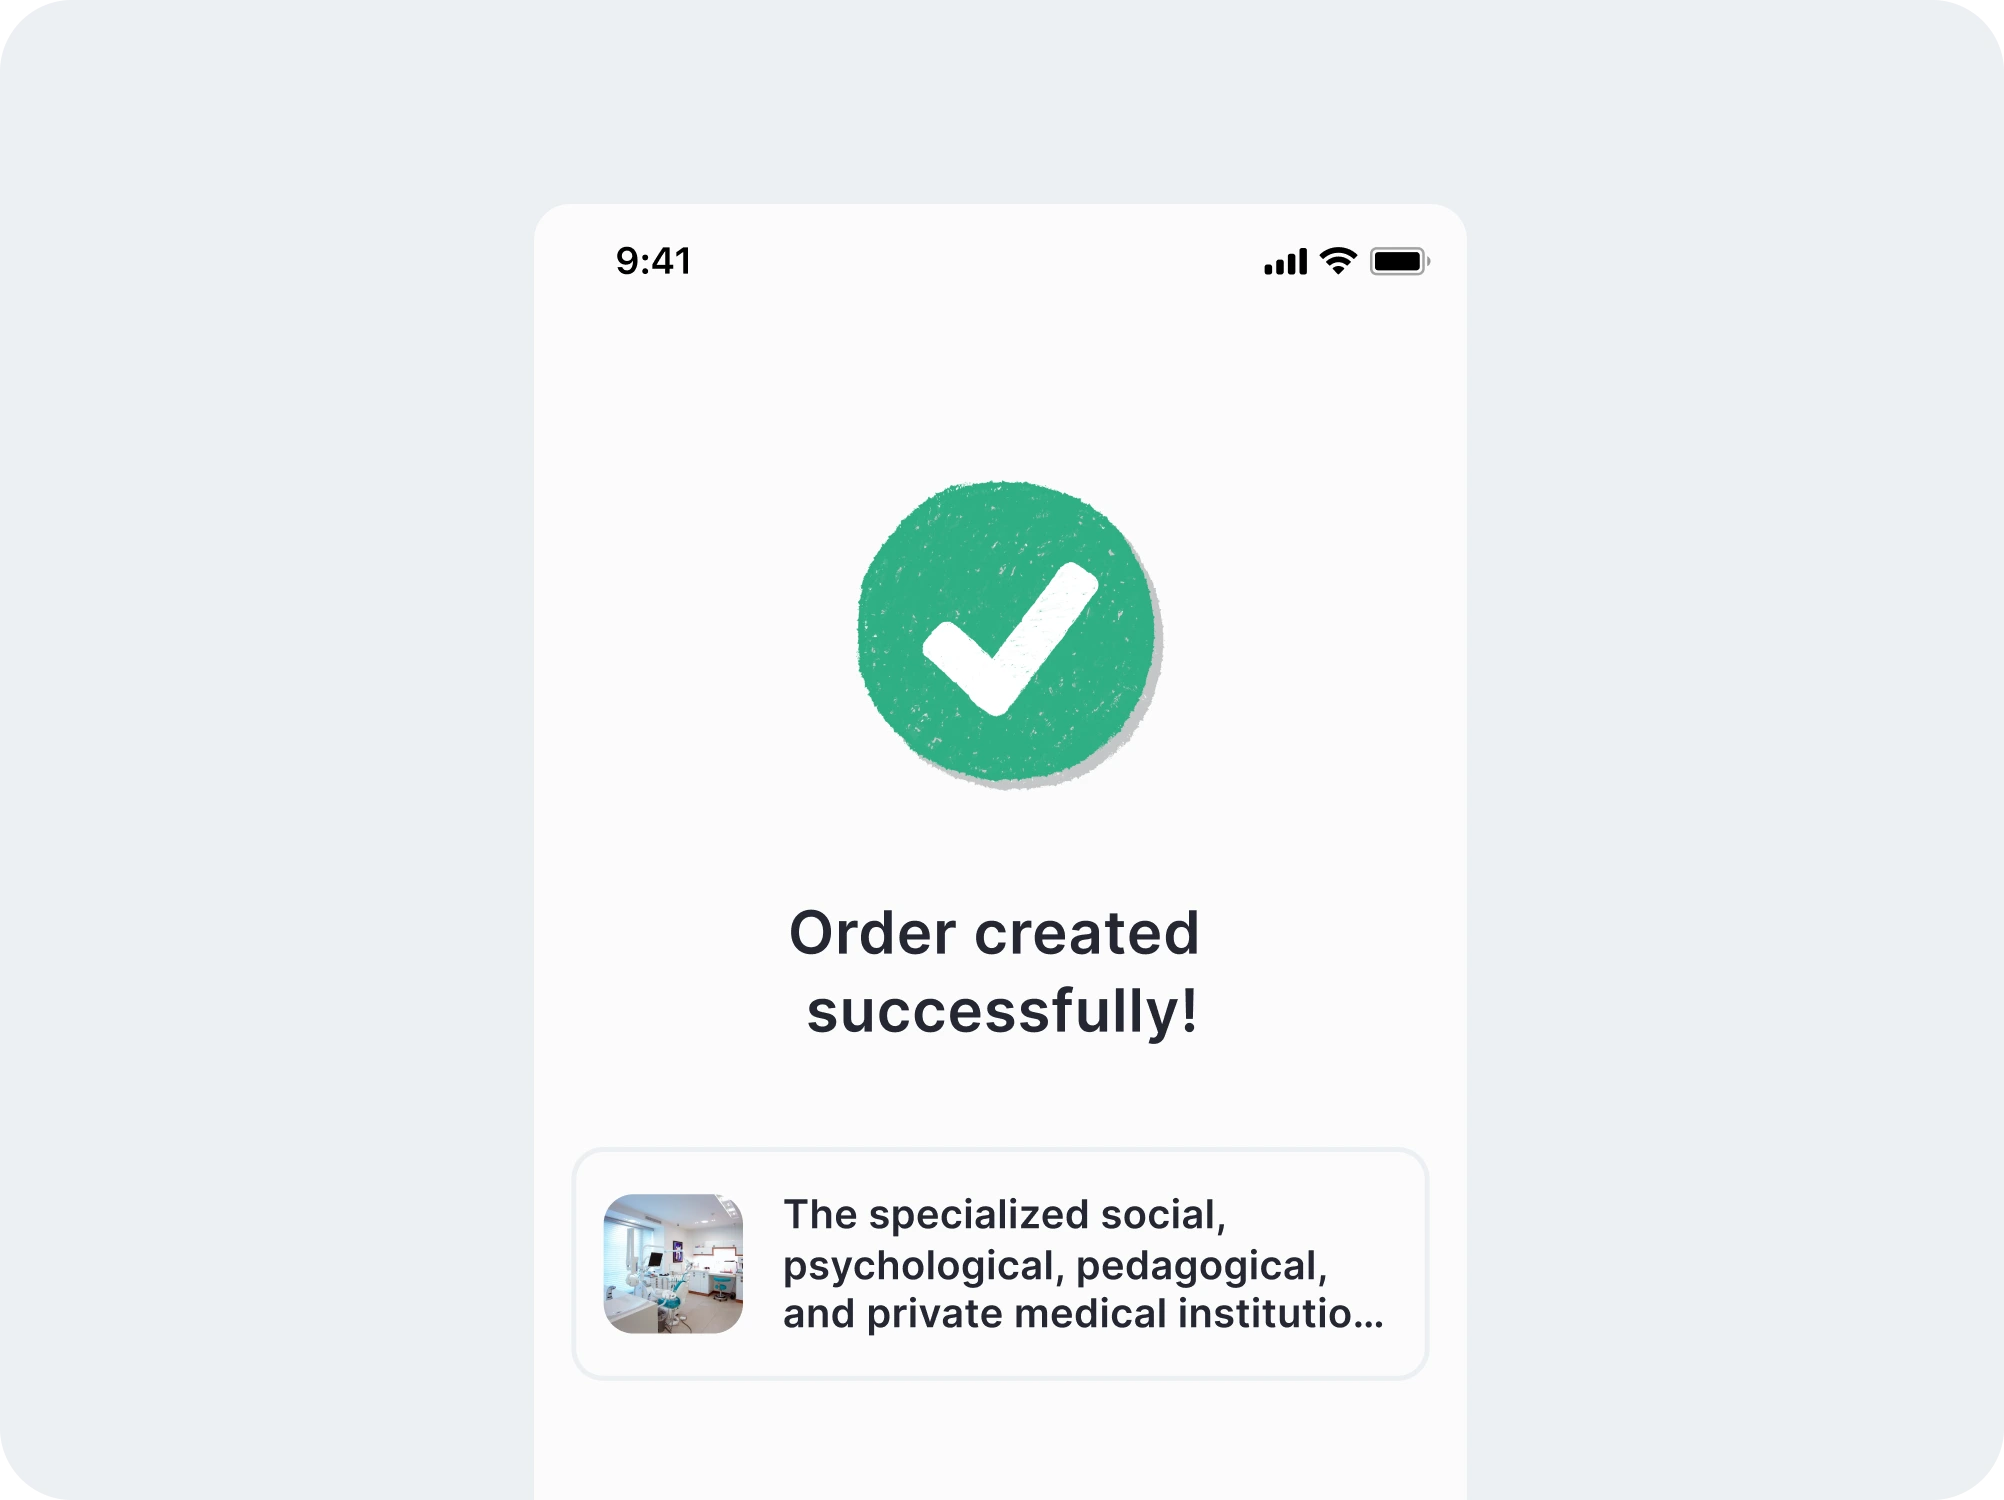This screenshot has height=1500, width=2004.
Task: Click the word "Order" in the heading
Action: pos(872,933)
